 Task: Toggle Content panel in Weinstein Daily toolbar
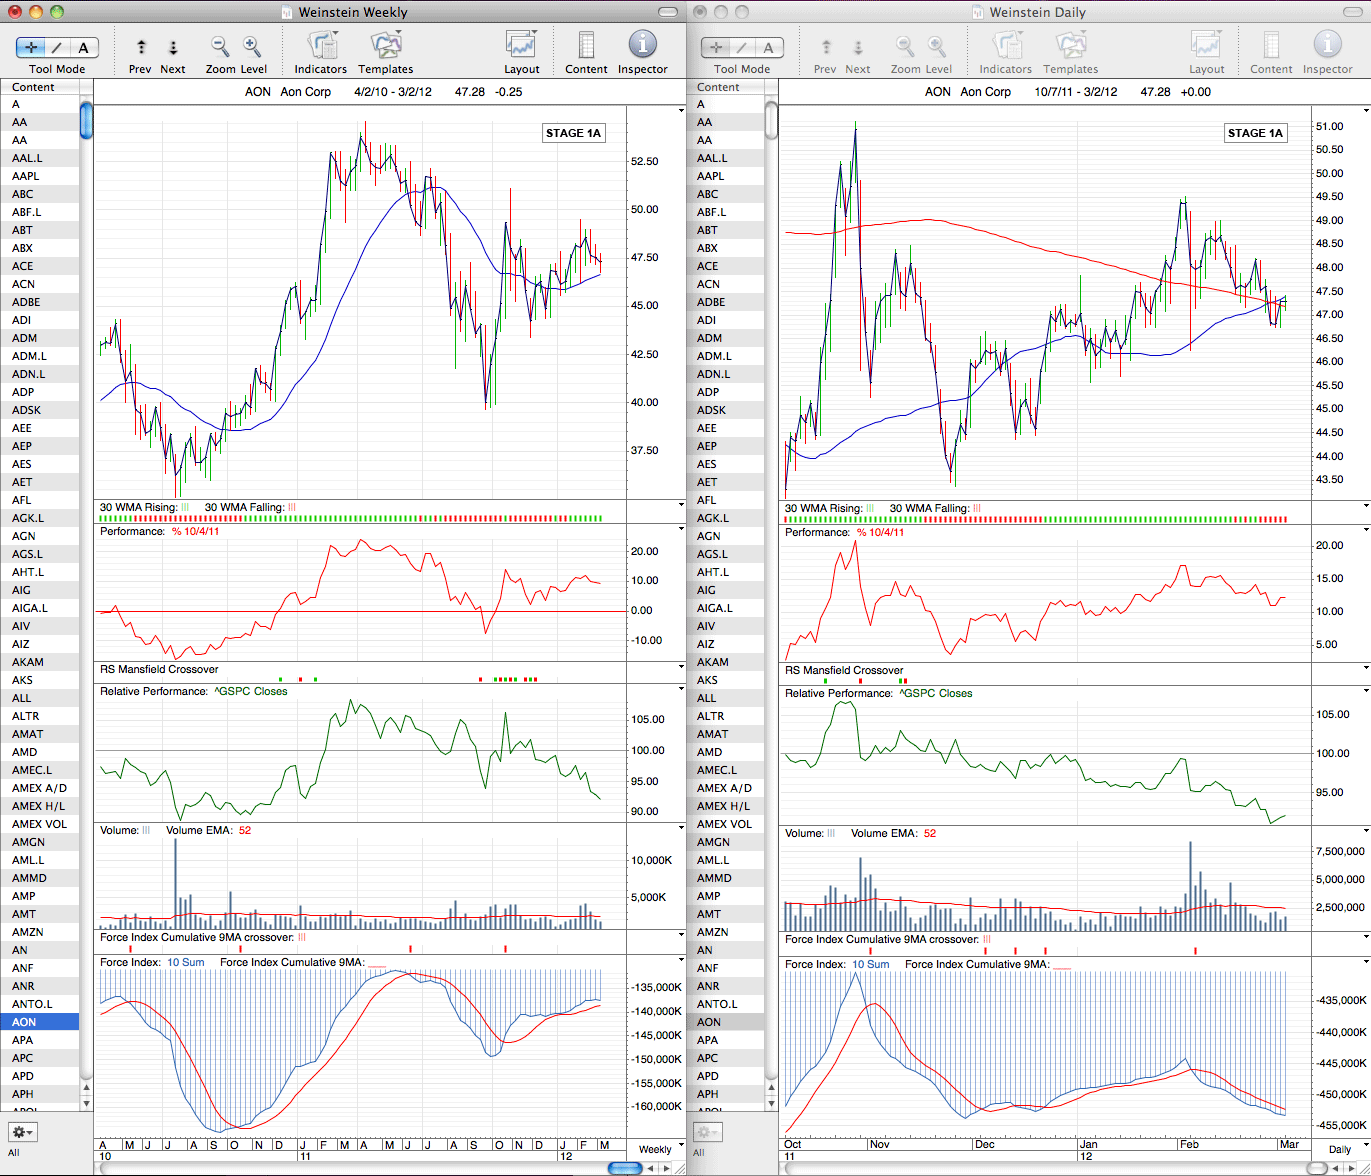pos(1271,45)
